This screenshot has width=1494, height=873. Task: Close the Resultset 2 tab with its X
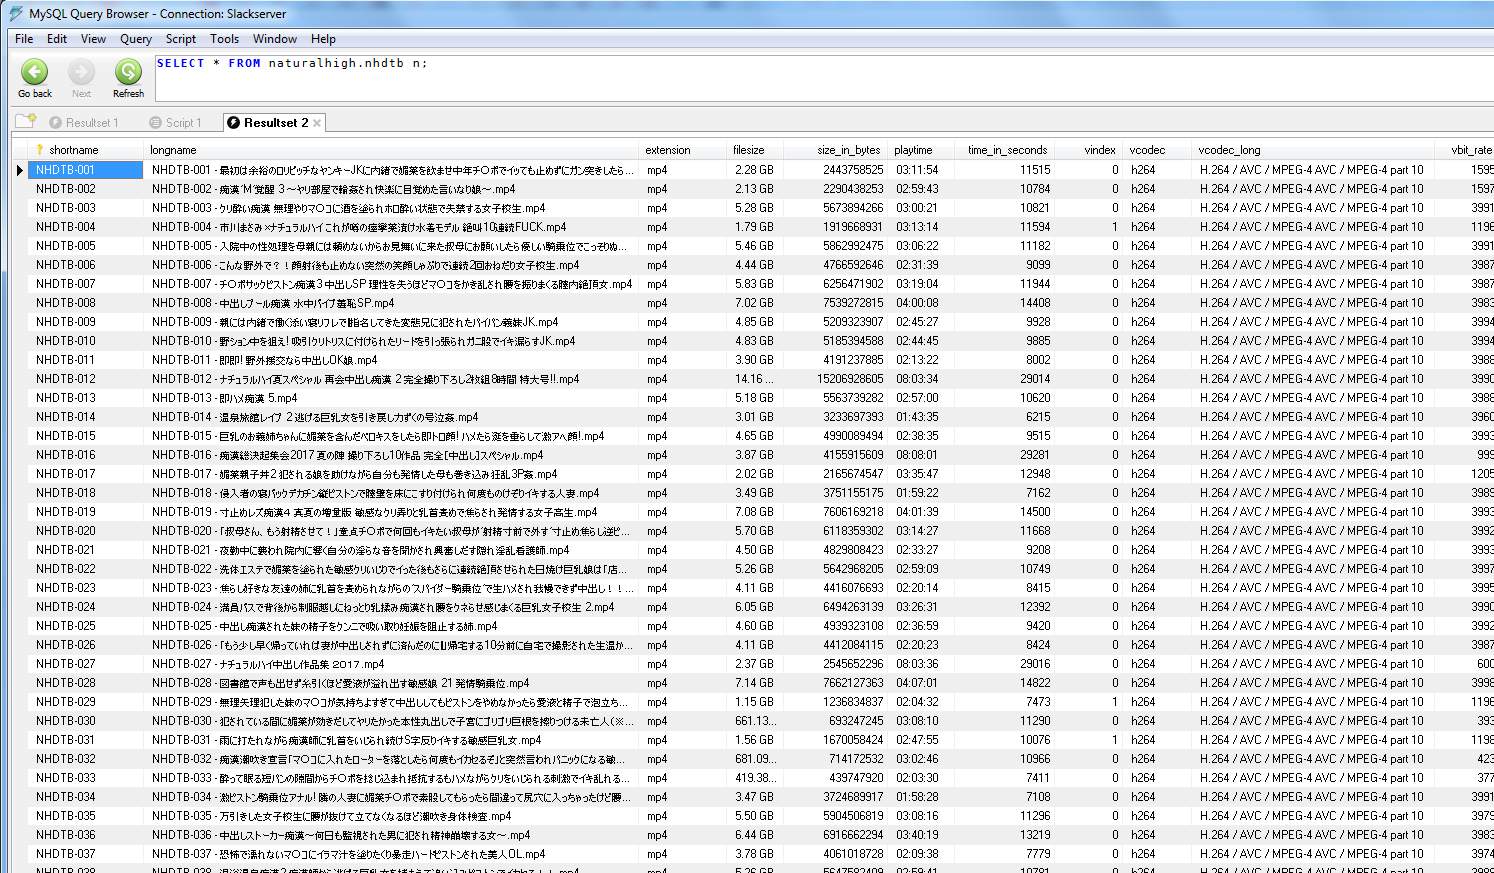(317, 123)
